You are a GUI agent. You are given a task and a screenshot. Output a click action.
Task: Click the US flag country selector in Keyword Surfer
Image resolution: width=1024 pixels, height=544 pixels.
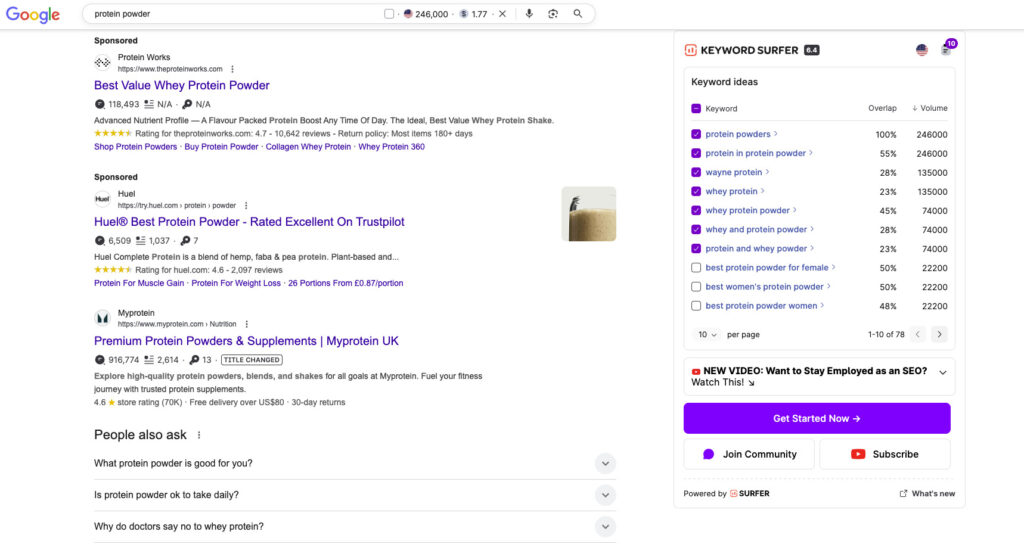tap(921, 50)
